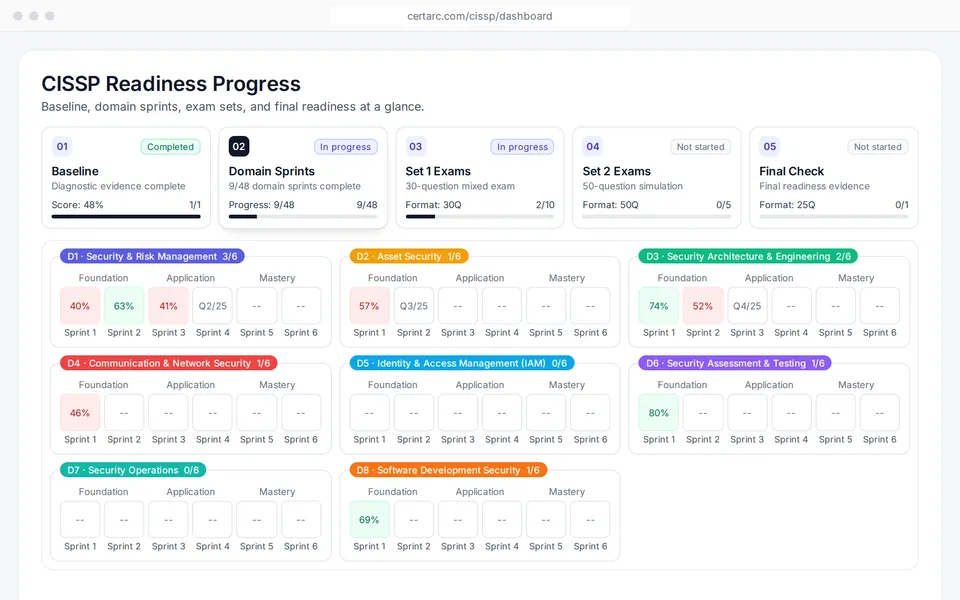Click the In progress pill on Domain Sprints

(x=345, y=147)
